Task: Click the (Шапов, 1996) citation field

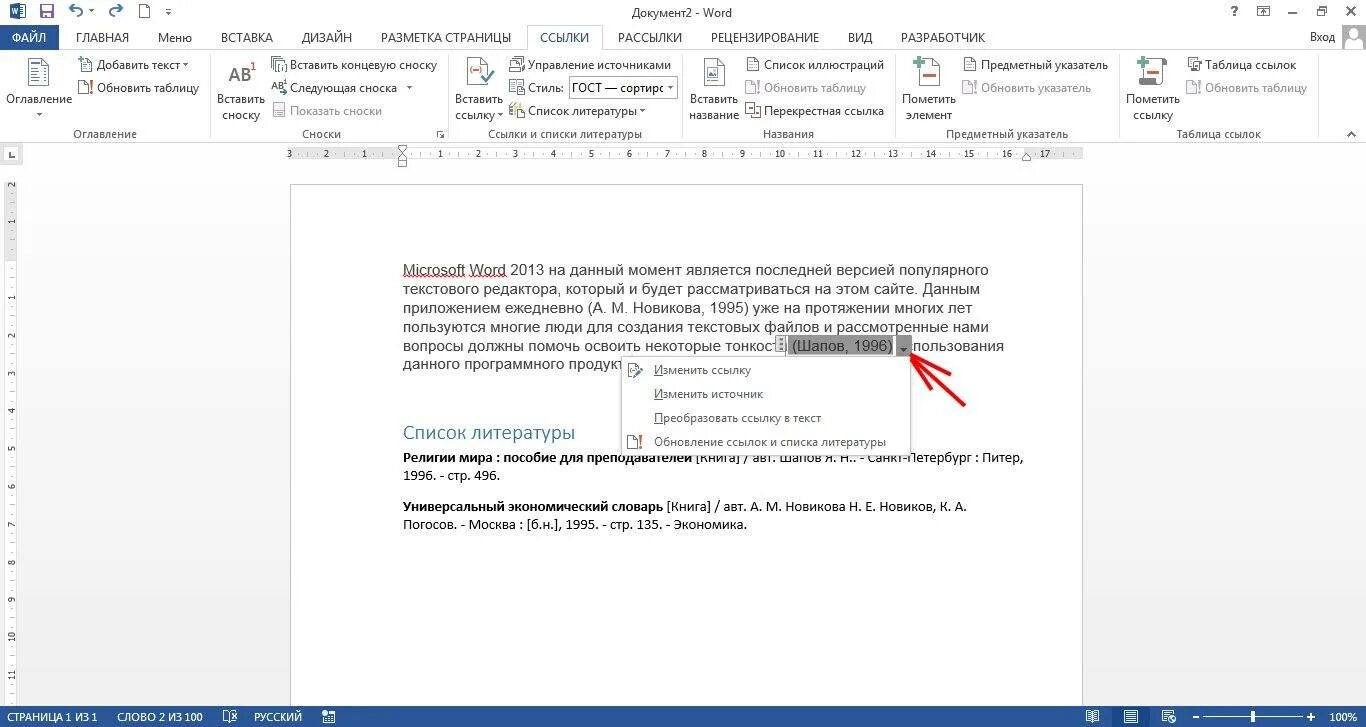Action: click(x=841, y=346)
